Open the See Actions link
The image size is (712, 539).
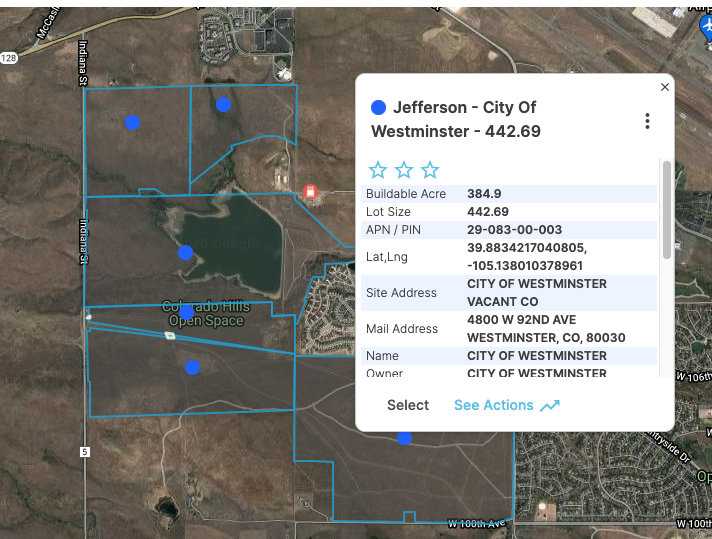[x=493, y=405]
